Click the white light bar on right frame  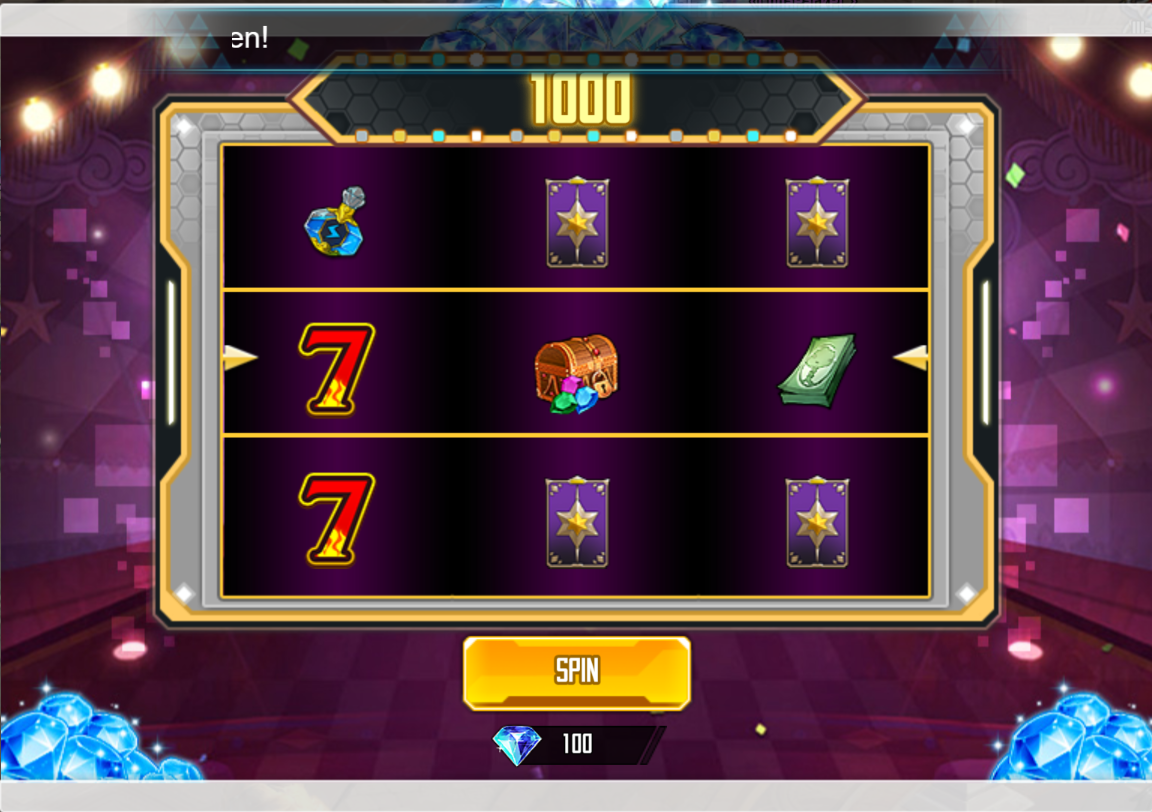[986, 353]
